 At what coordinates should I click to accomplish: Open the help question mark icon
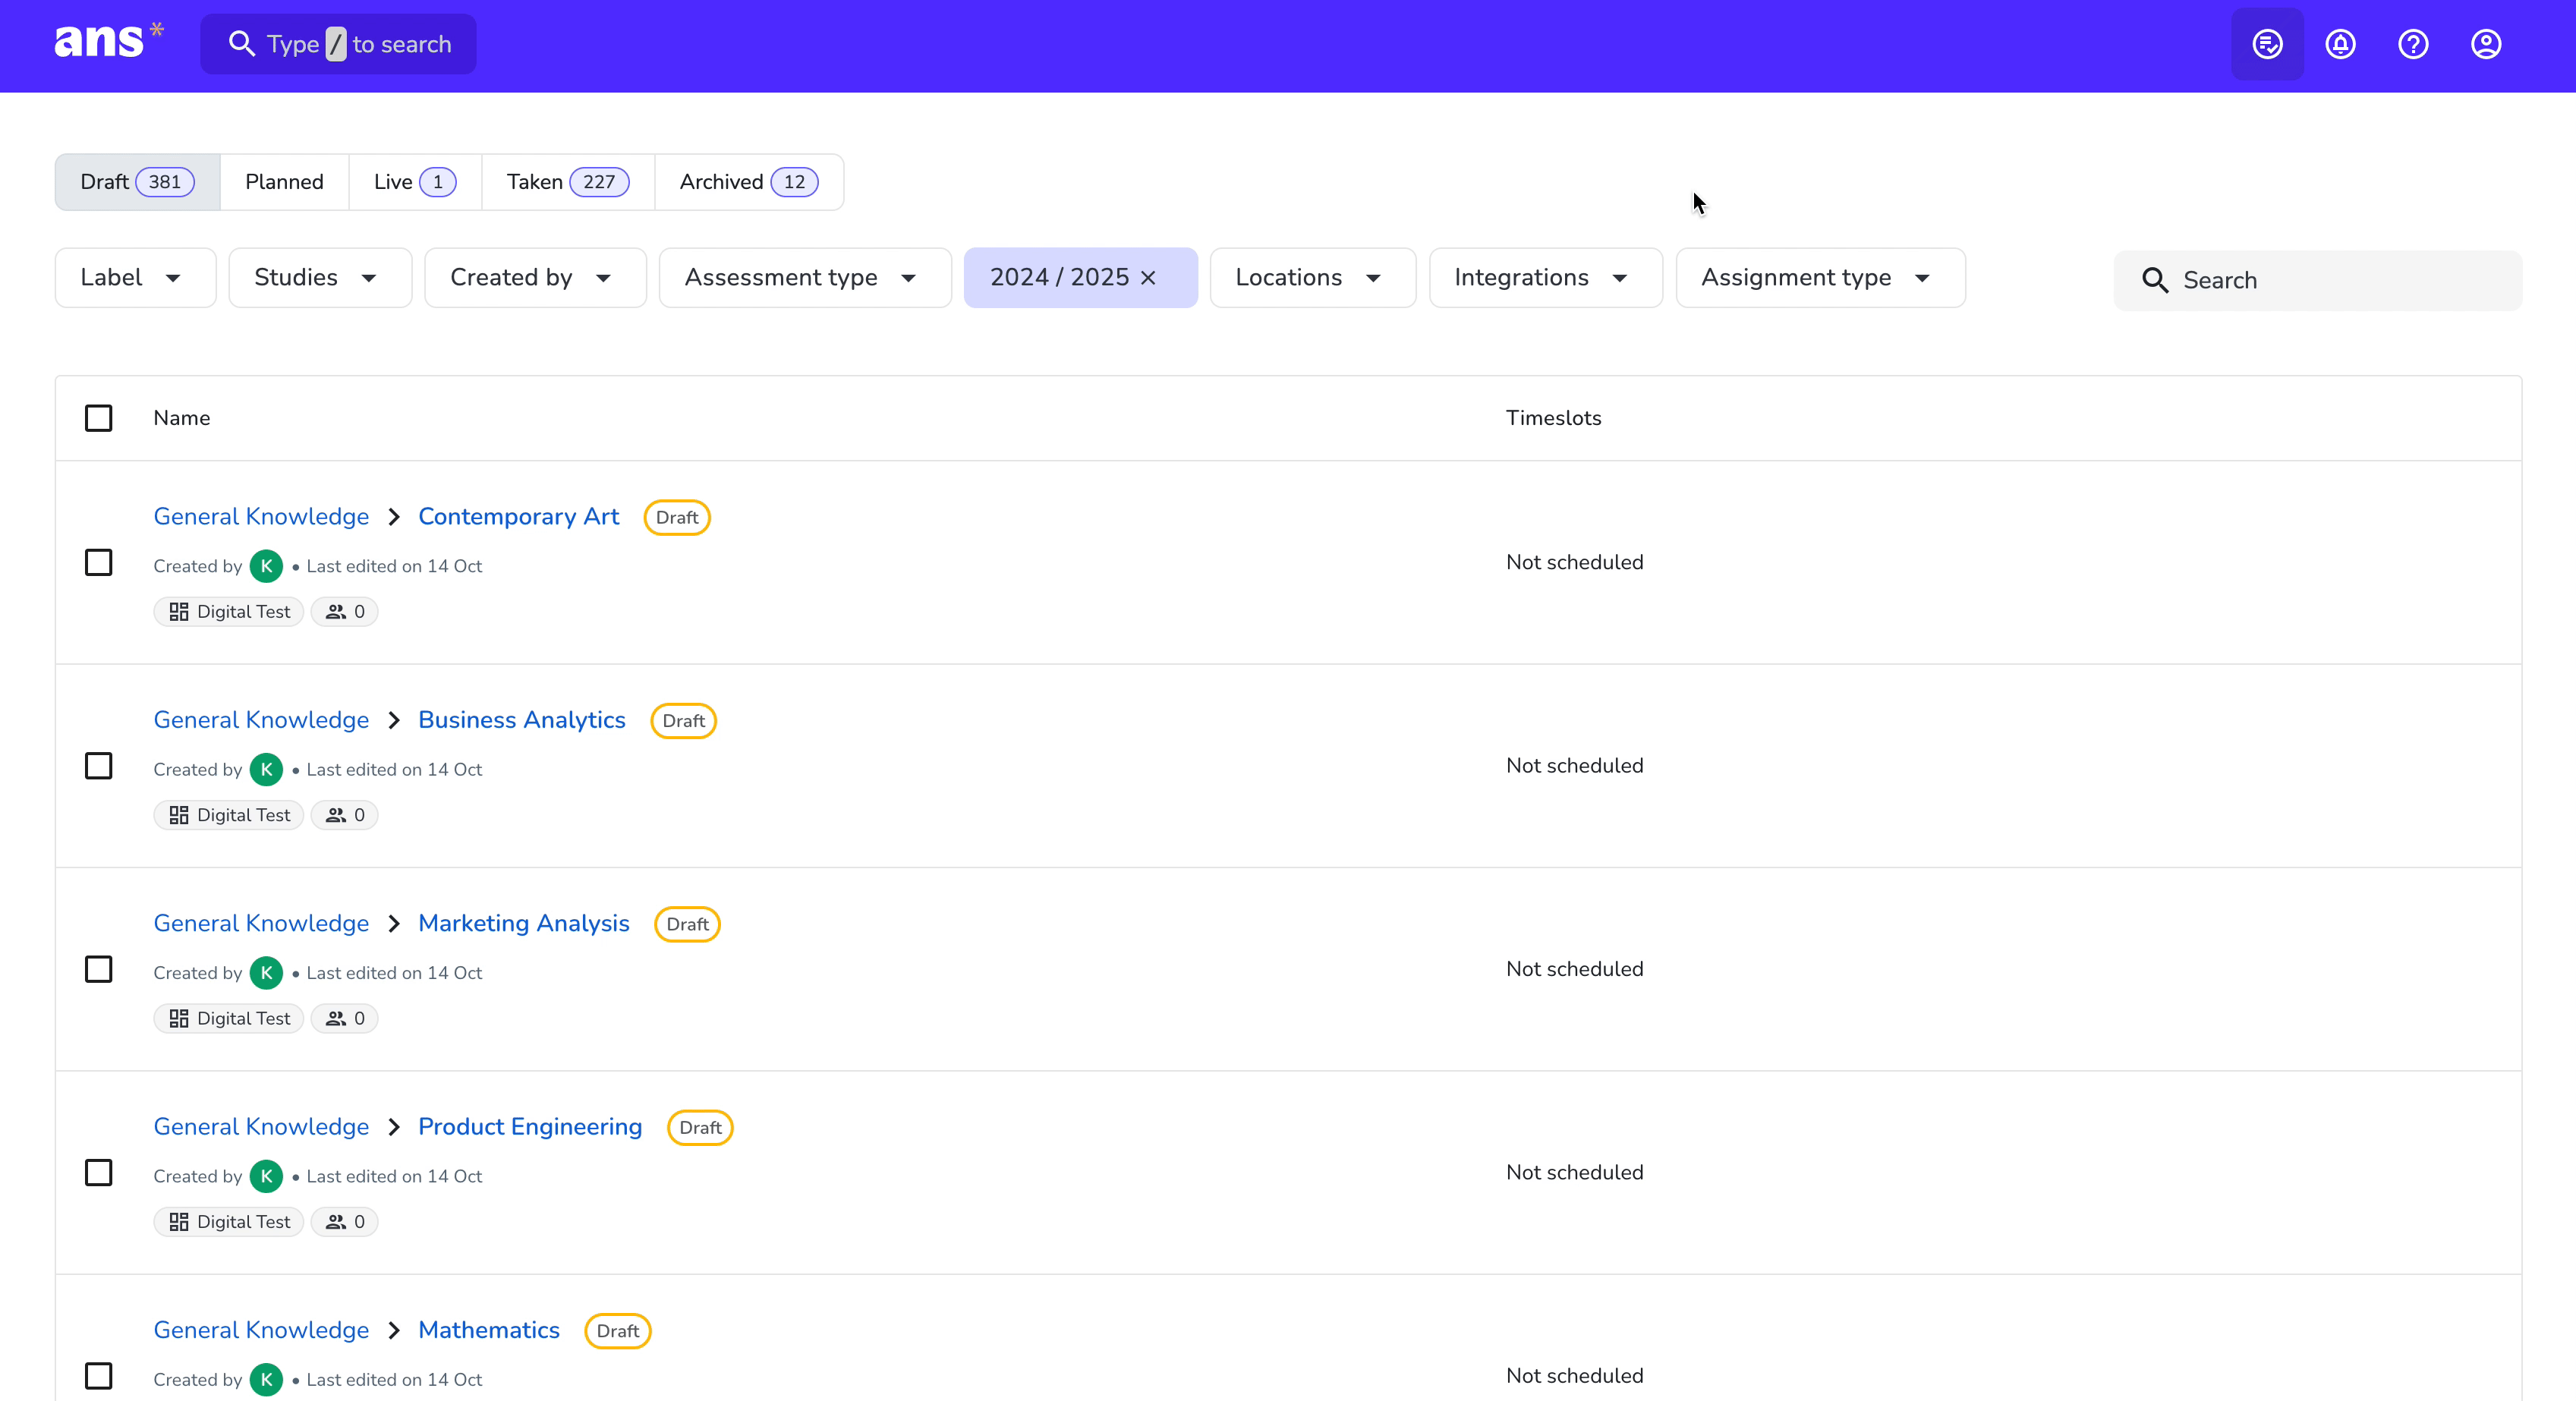click(x=2413, y=44)
